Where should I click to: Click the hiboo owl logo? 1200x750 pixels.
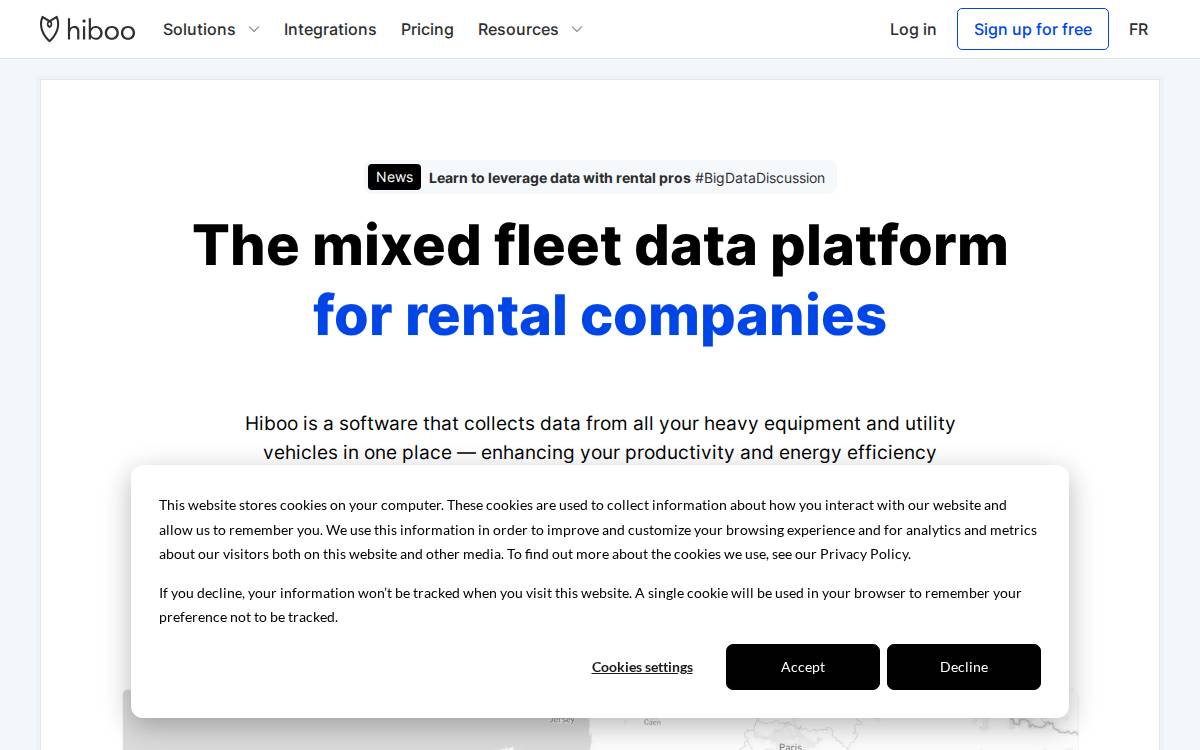tap(87, 29)
